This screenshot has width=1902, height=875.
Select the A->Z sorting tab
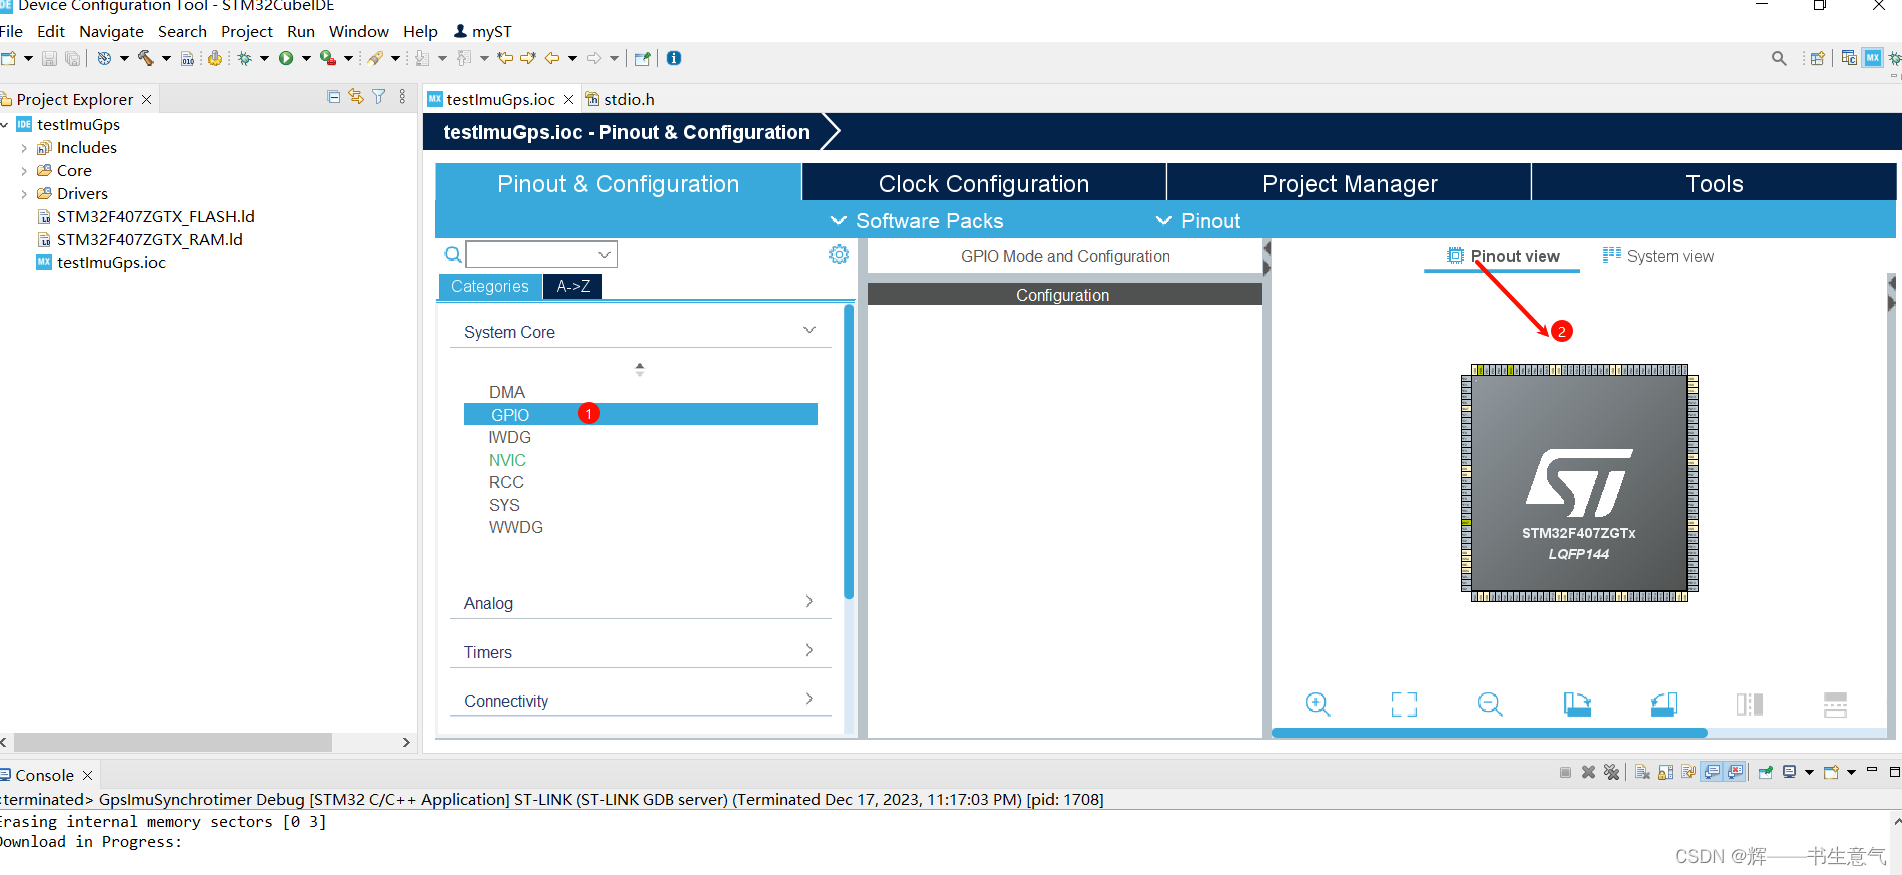tap(573, 286)
